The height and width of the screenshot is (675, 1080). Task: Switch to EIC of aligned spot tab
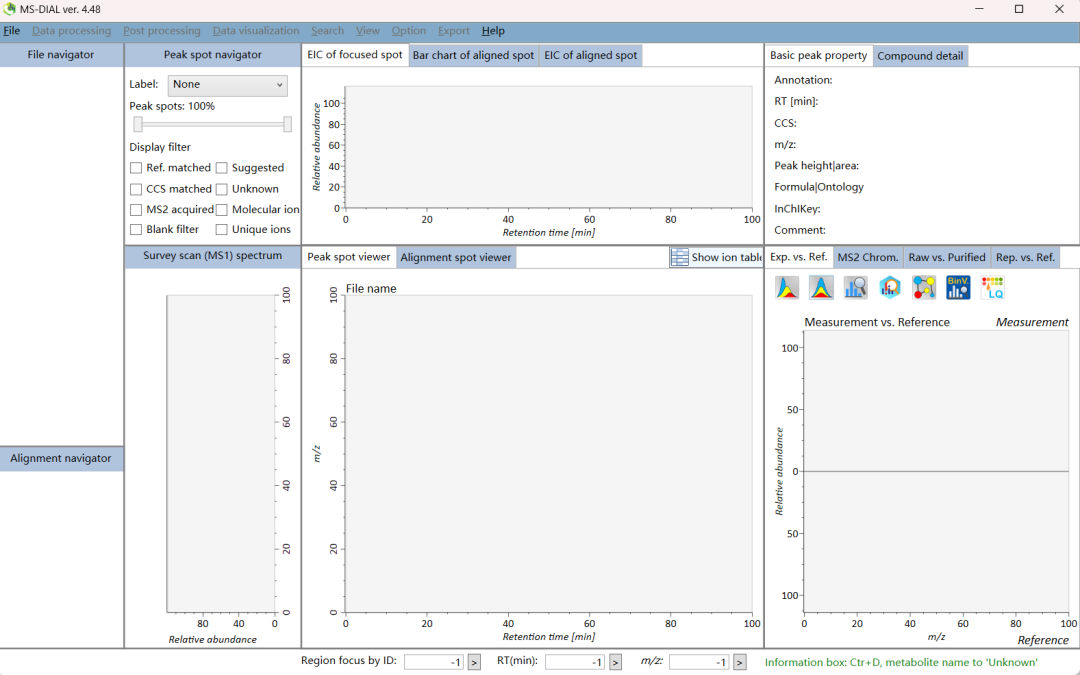590,56
